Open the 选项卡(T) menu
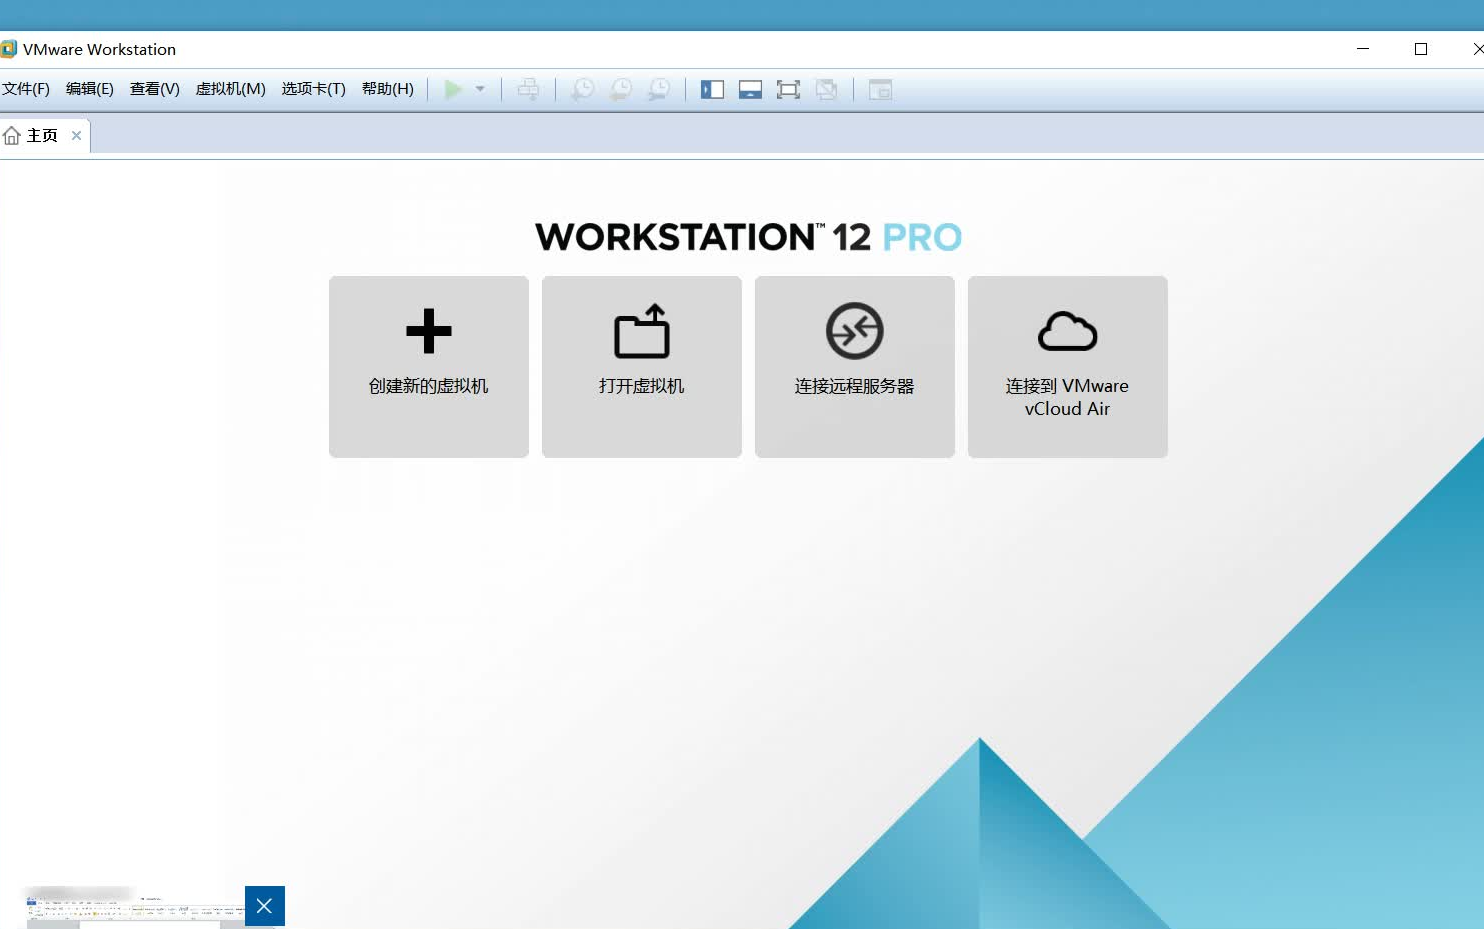1484x929 pixels. tap(314, 89)
